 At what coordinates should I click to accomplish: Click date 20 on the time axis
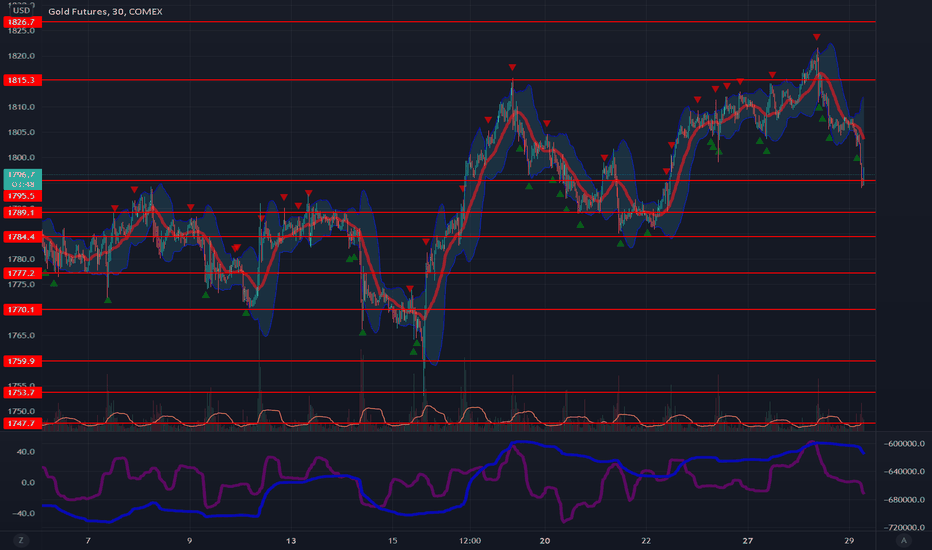(x=544, y=540)
